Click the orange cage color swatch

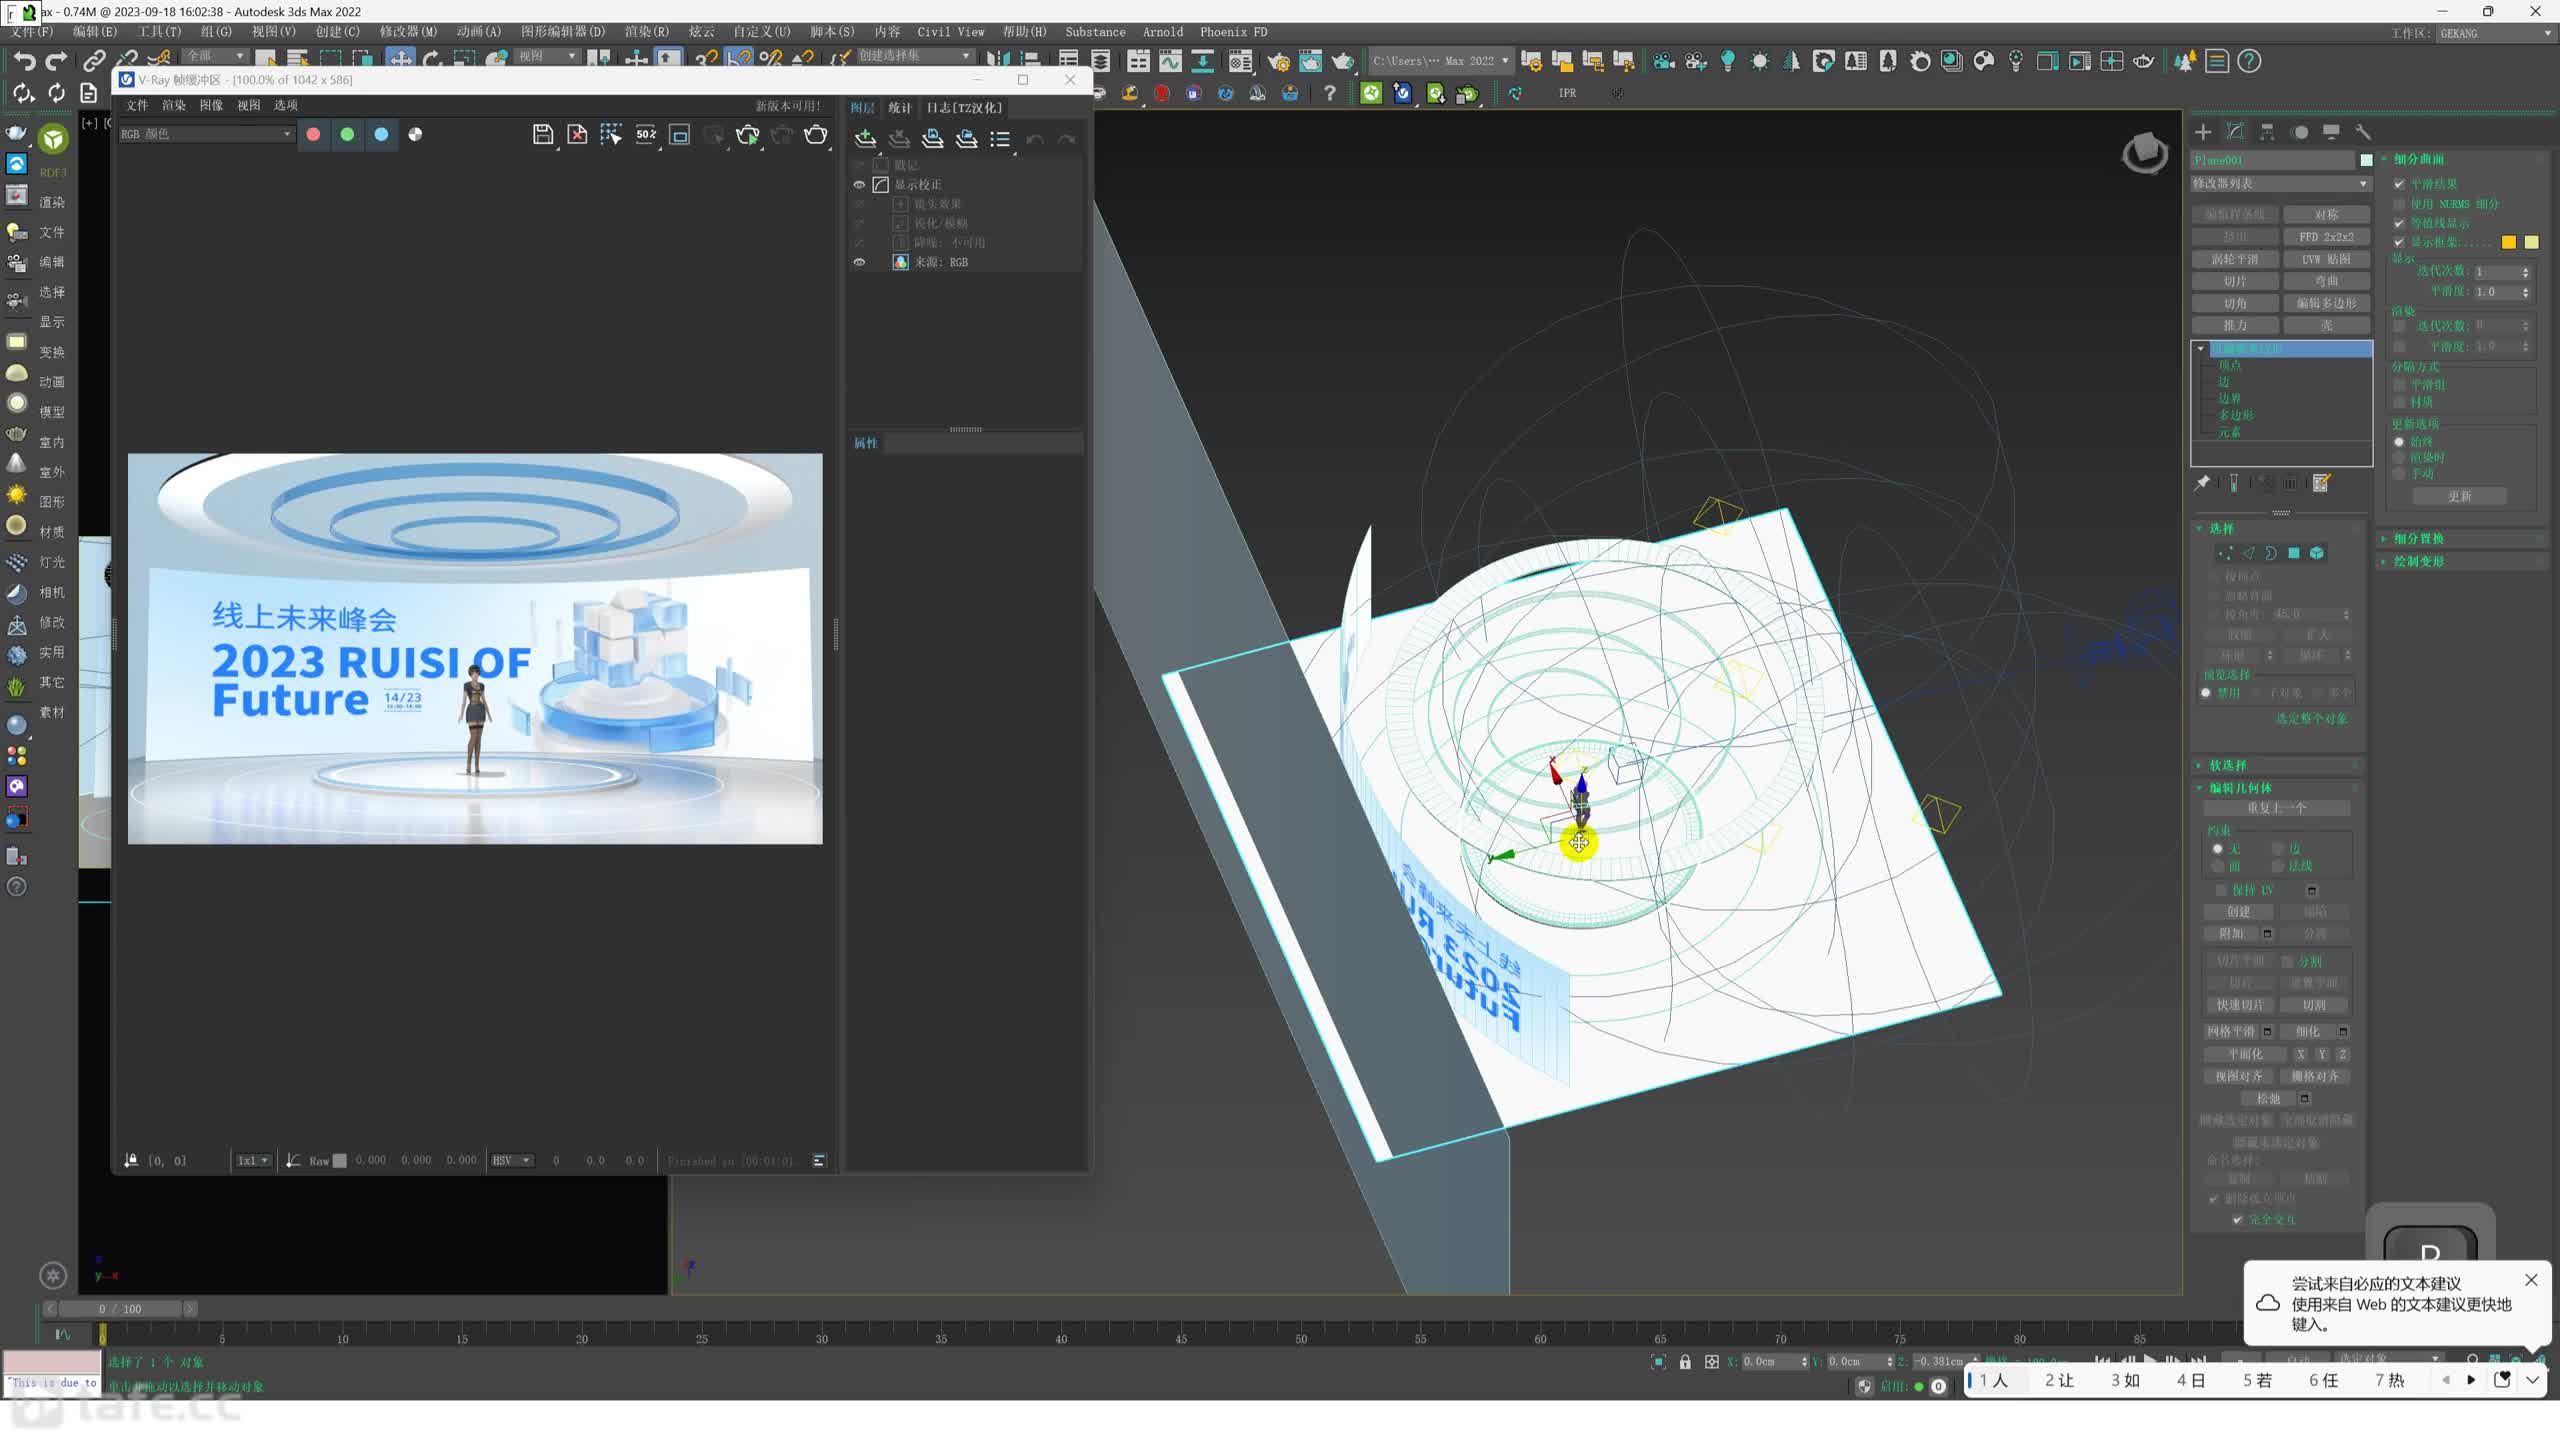pos(2508,243)
